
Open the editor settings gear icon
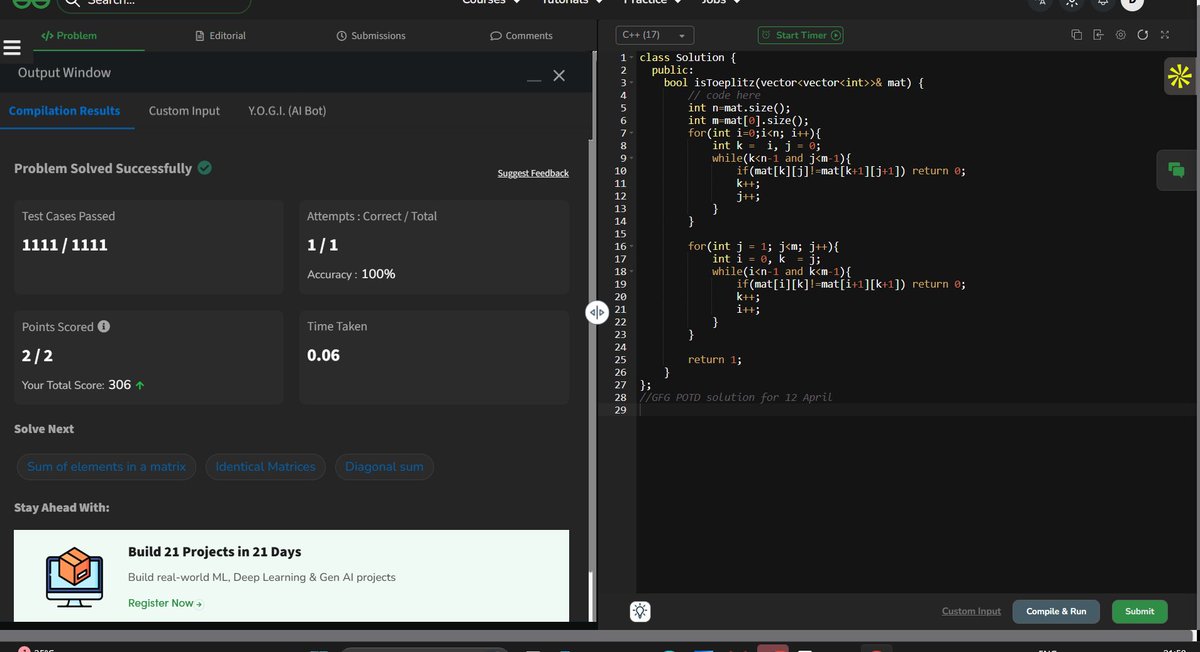[1120, 35]
